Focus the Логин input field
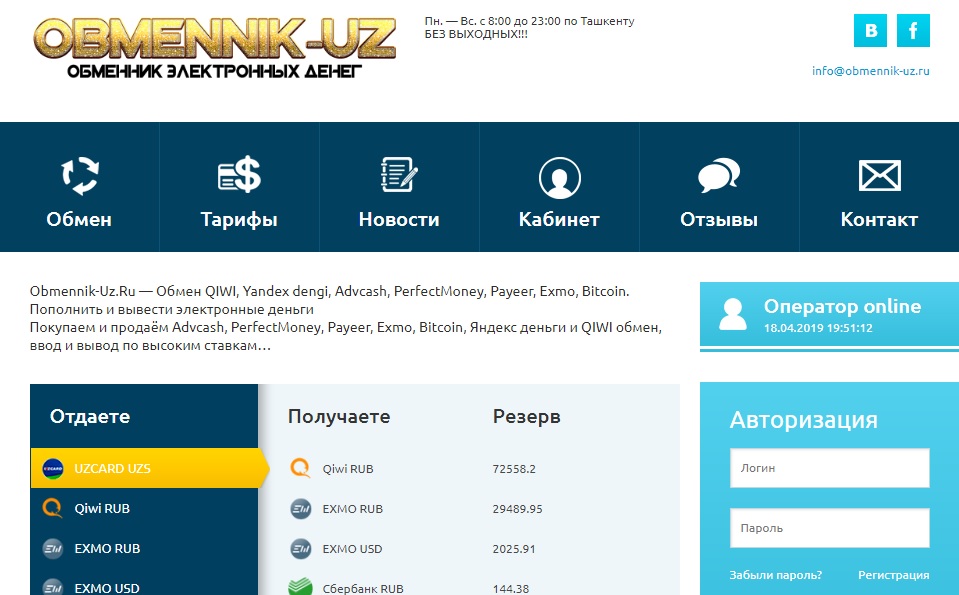The width and height of the screenshot is (959, 595). tap(829, 468)
